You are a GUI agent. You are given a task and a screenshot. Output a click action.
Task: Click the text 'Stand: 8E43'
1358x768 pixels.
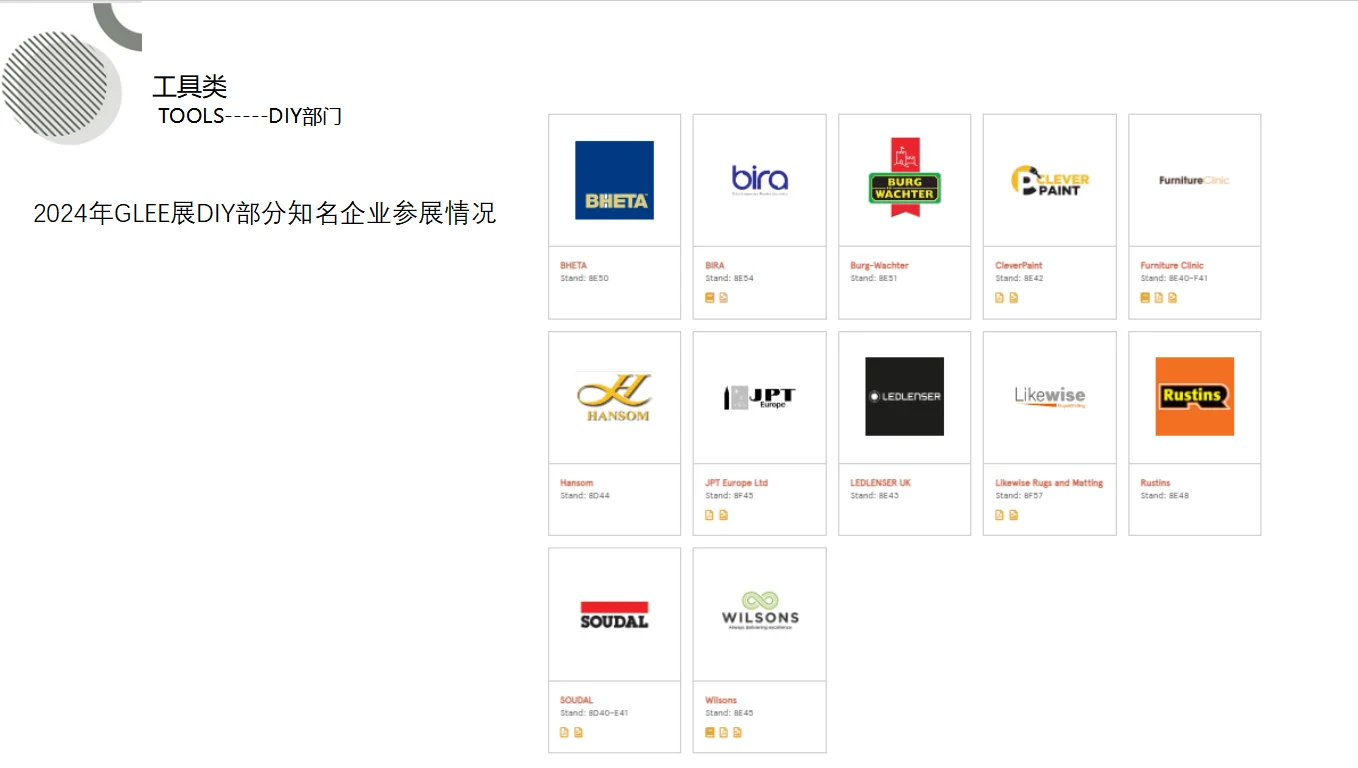874,496
